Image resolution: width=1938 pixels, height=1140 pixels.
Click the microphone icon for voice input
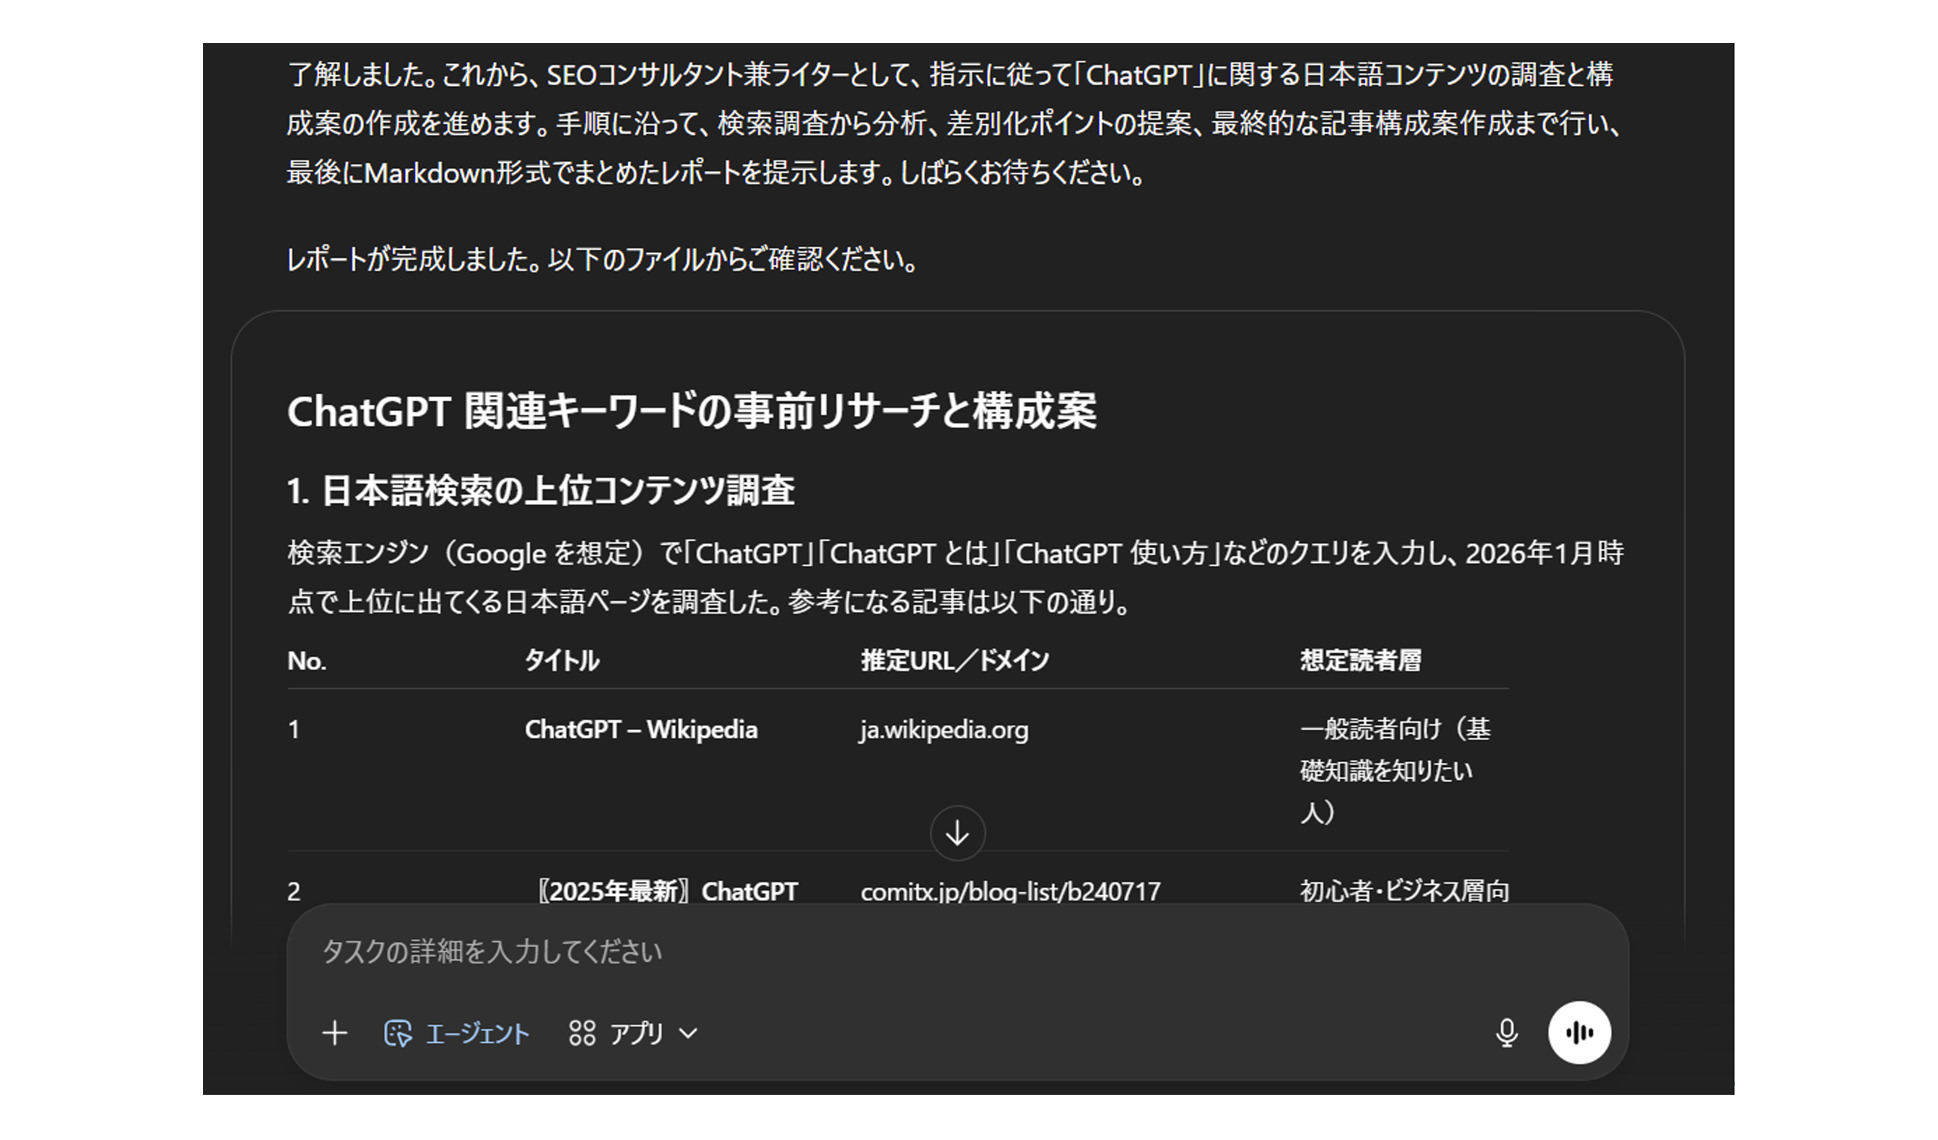click(1508, 1033)
